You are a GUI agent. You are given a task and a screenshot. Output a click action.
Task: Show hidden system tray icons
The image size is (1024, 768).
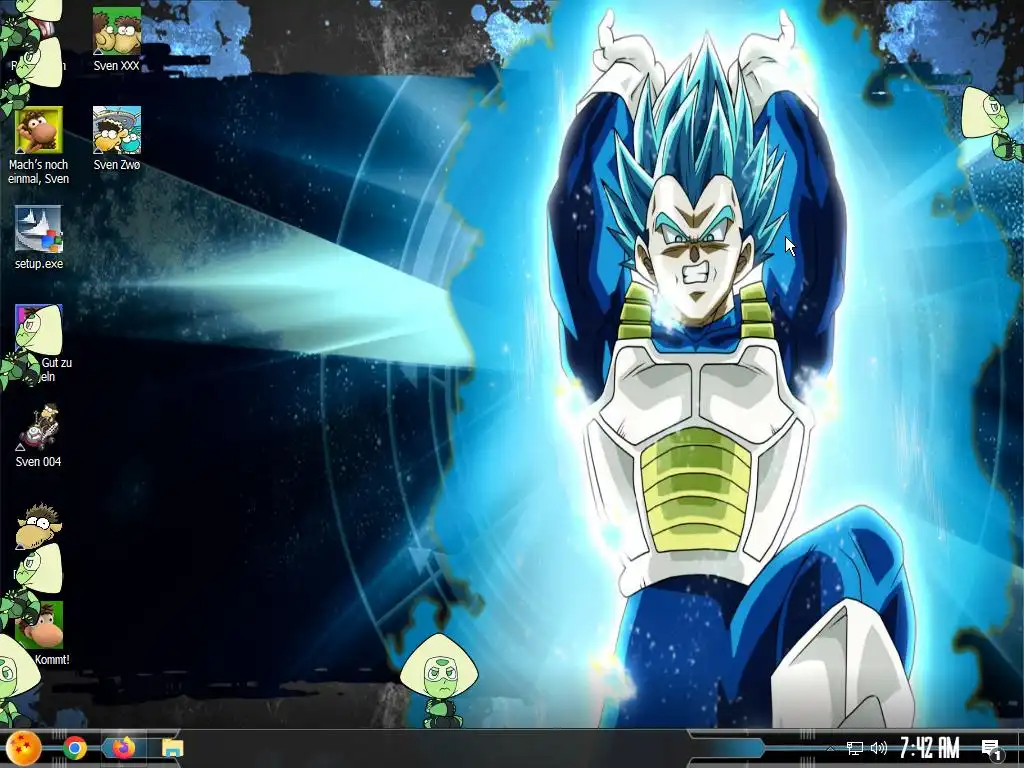coord(830,748)
